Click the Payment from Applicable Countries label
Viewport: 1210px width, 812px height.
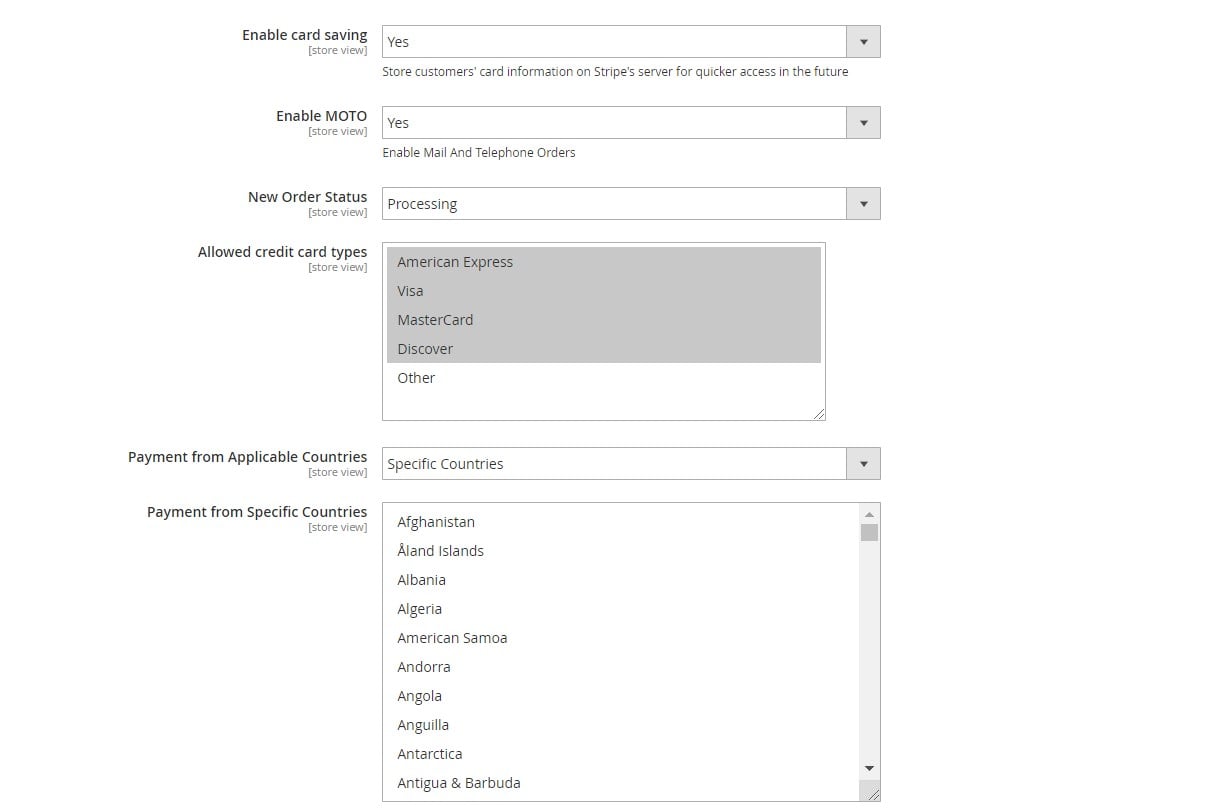[247, 457]
